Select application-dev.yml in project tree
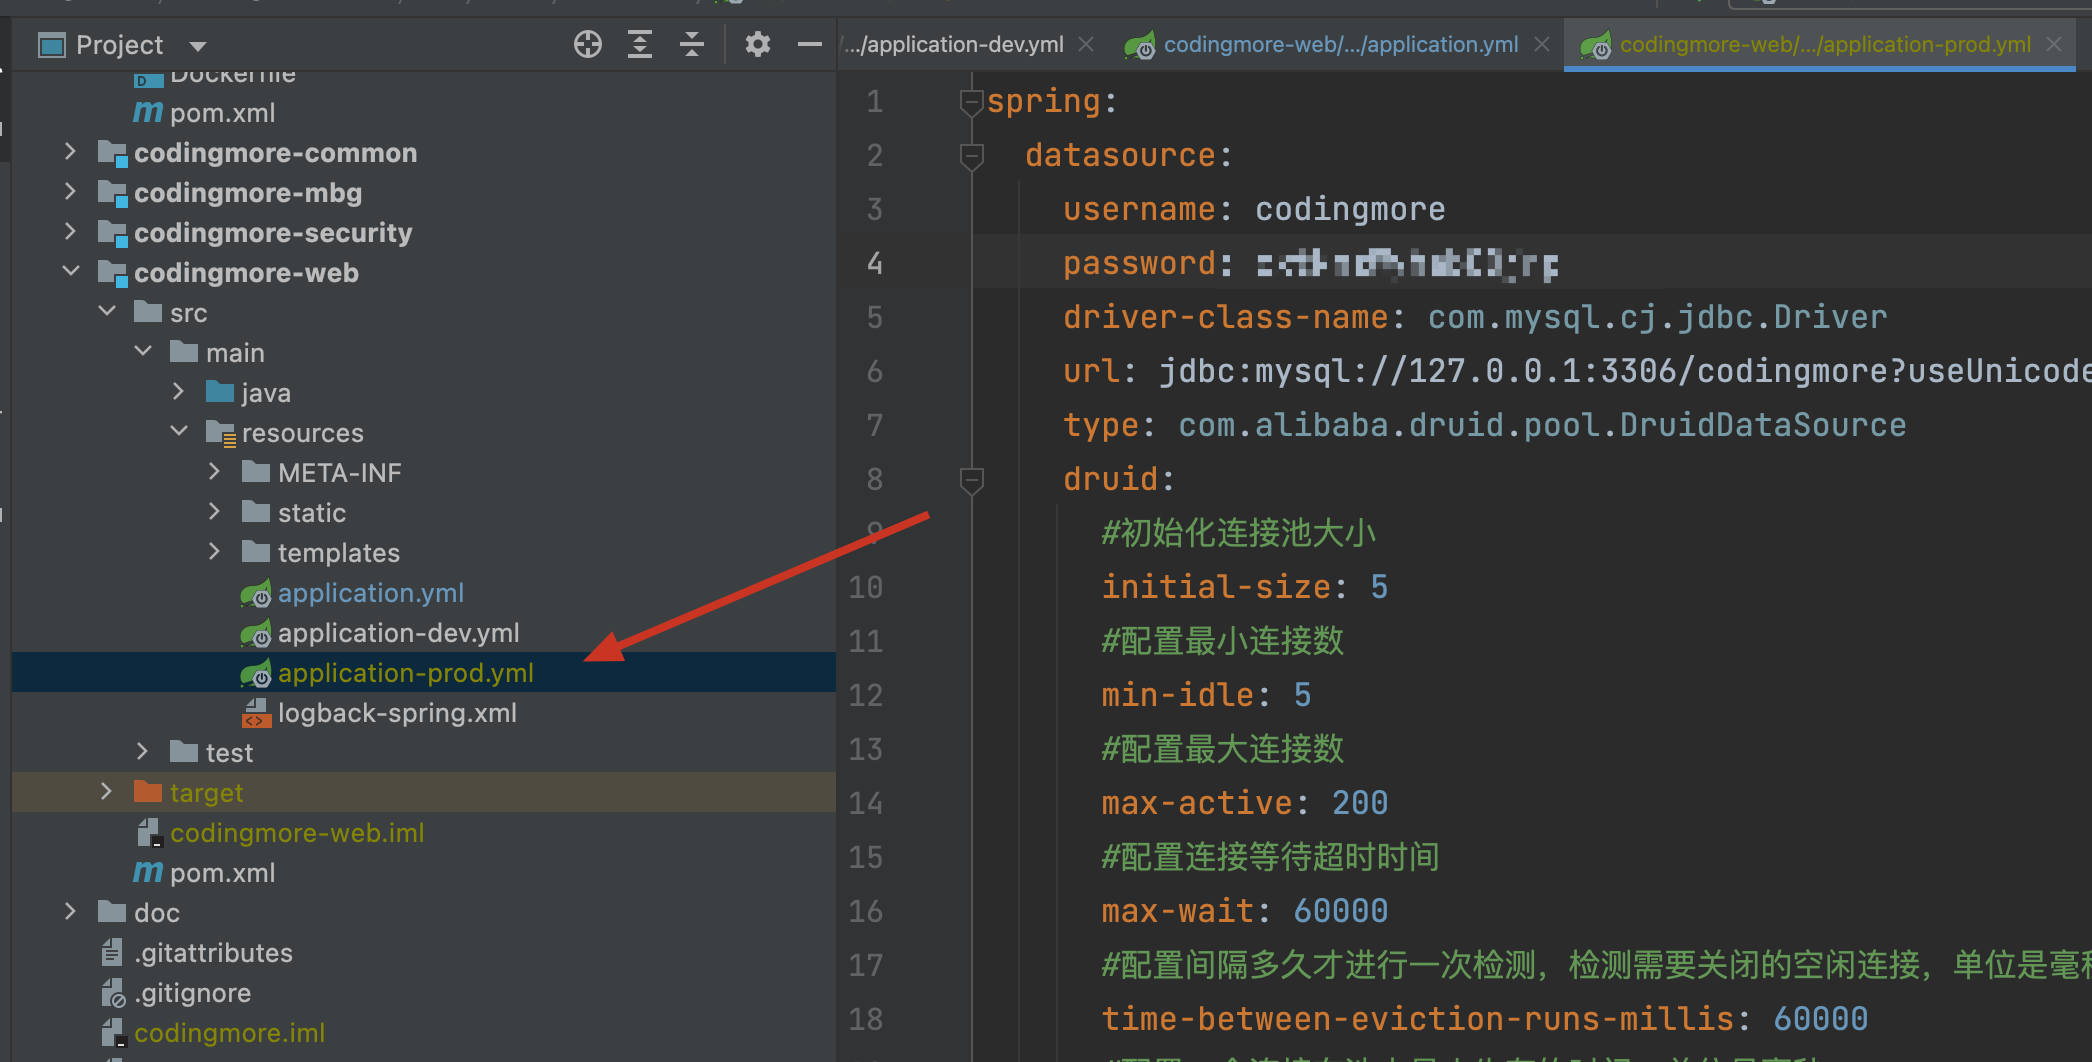This screenshot has width=2092, height=1062. coord(398,633)
